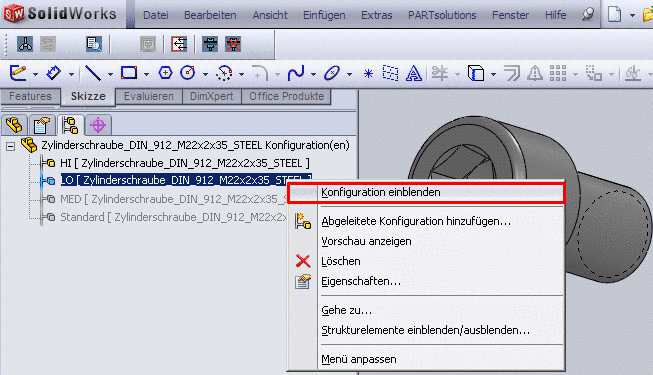
Task: Choose Strukturelemente einblenden/ausblenden from context menu
Action: 426,330
